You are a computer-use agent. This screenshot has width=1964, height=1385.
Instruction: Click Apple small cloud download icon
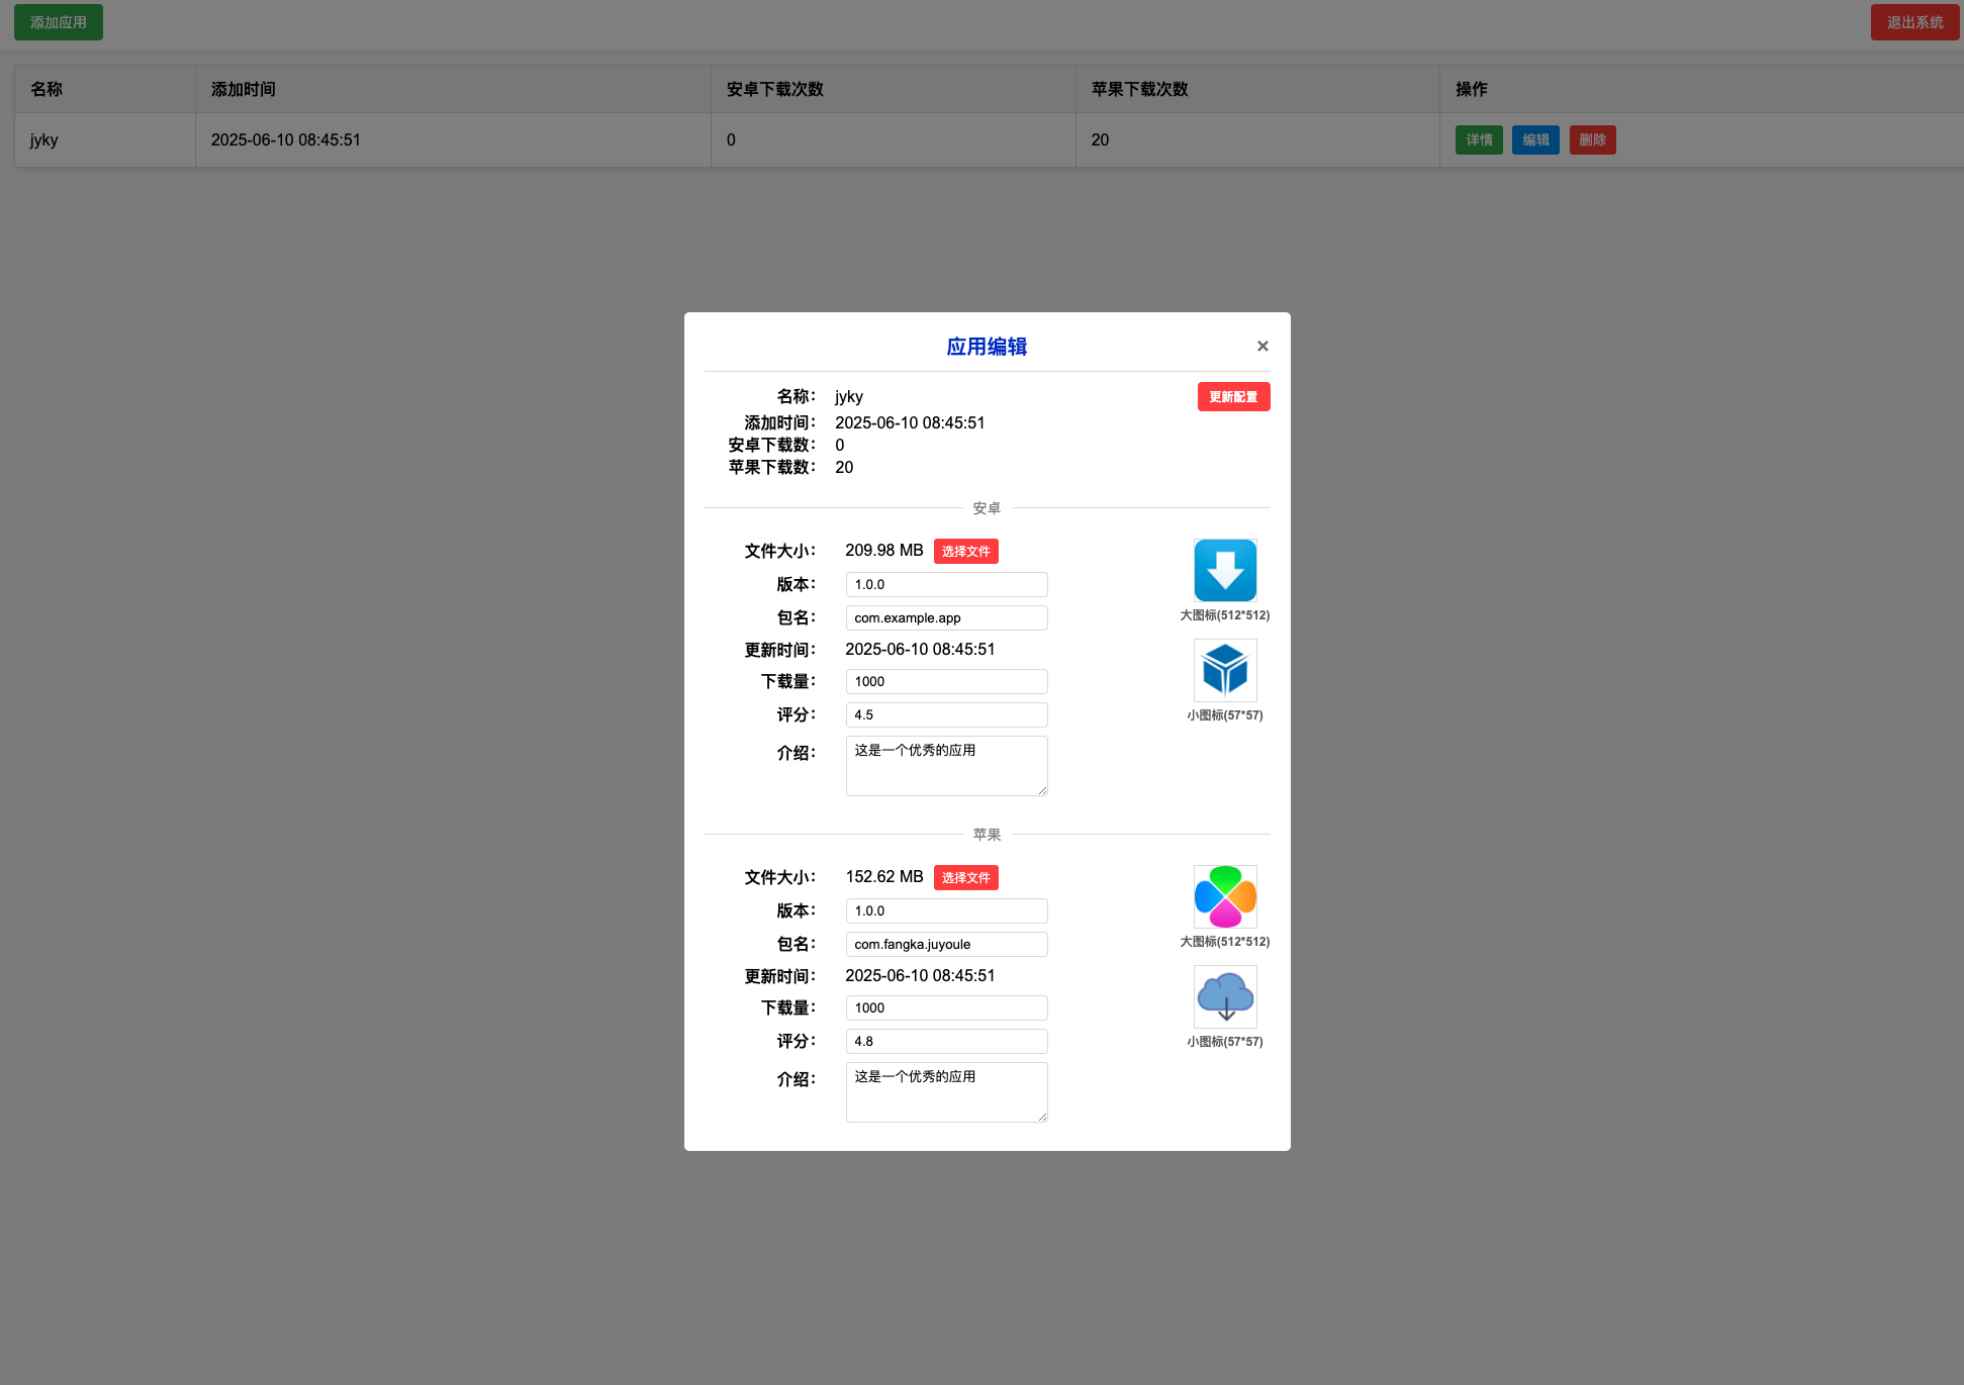coord(1224,996)
